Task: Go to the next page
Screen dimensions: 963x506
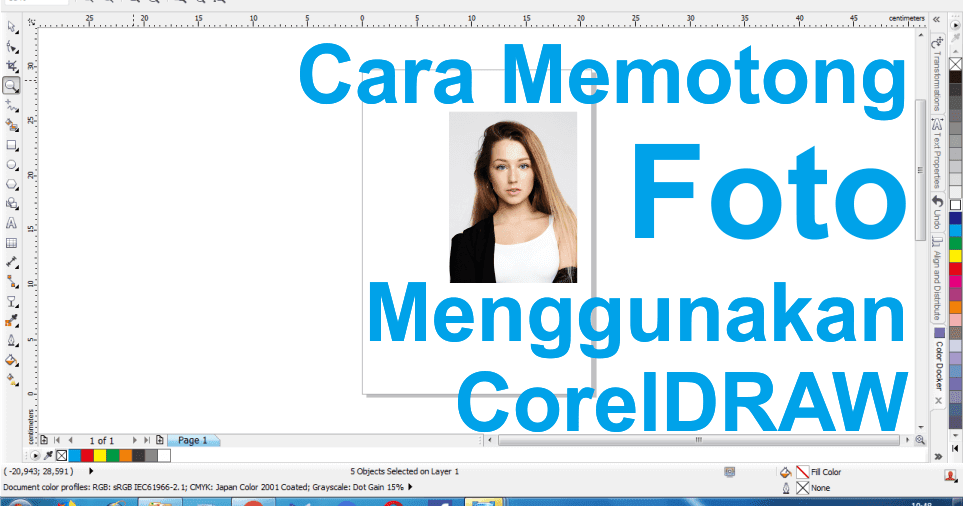Action: tap(135, 440)
